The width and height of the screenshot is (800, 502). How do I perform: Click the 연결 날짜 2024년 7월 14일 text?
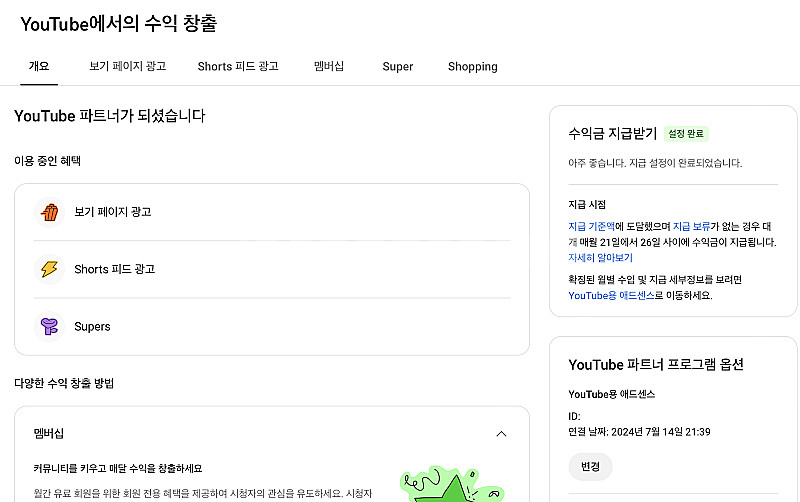coord(639,432)
